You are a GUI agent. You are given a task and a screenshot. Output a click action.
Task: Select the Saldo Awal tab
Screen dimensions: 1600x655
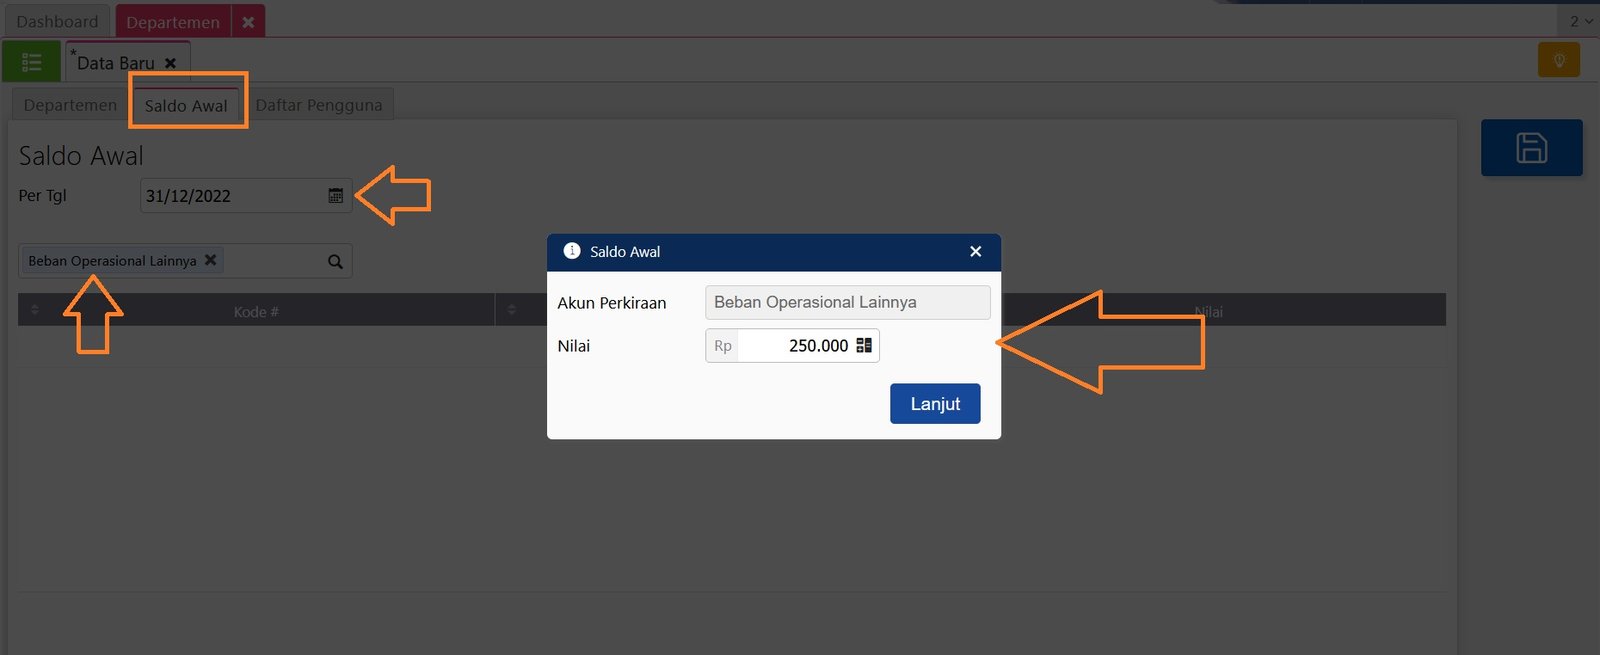[x=186, y=105]
